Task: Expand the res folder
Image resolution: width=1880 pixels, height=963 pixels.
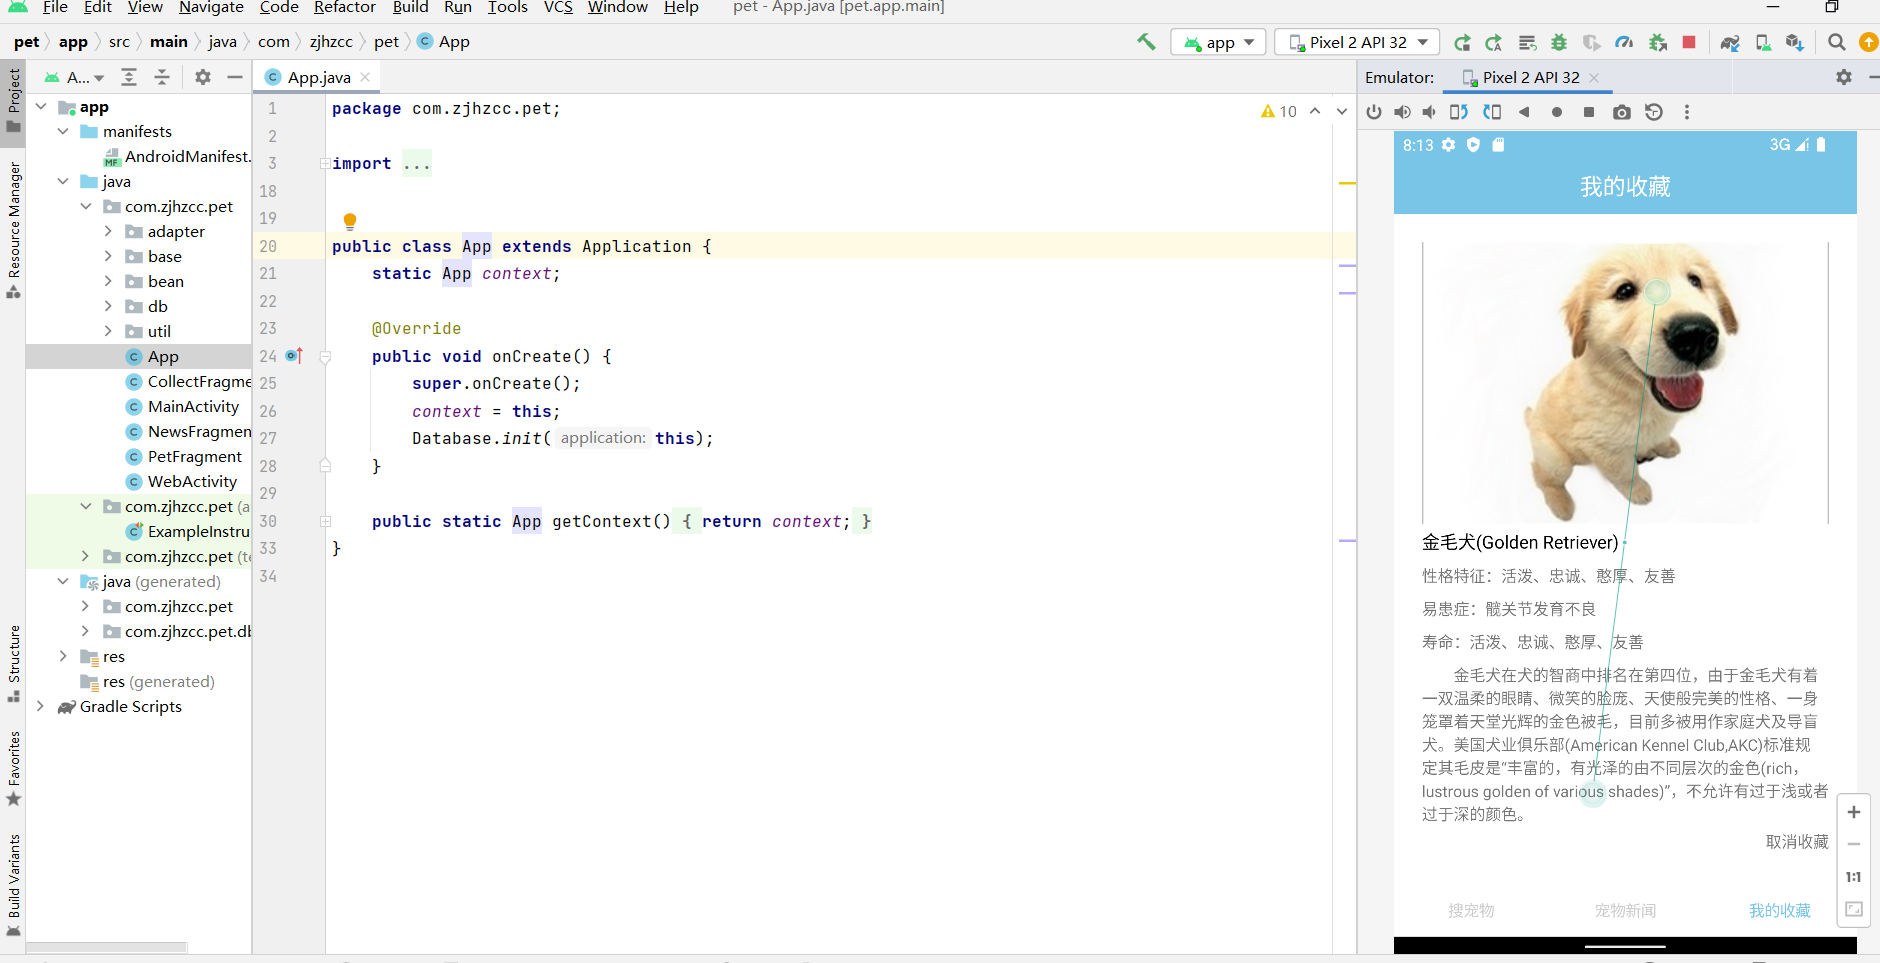Action: tap(63, 656)
